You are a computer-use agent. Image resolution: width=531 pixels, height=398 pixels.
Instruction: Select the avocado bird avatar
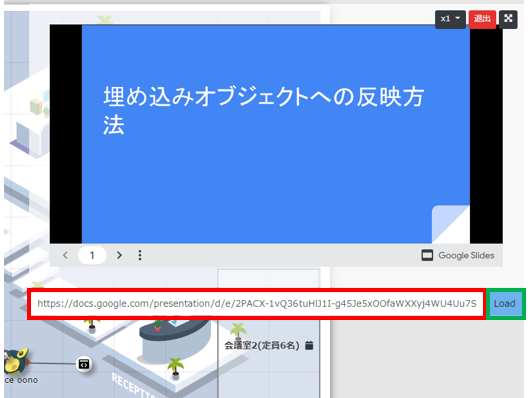click(16, 360)
